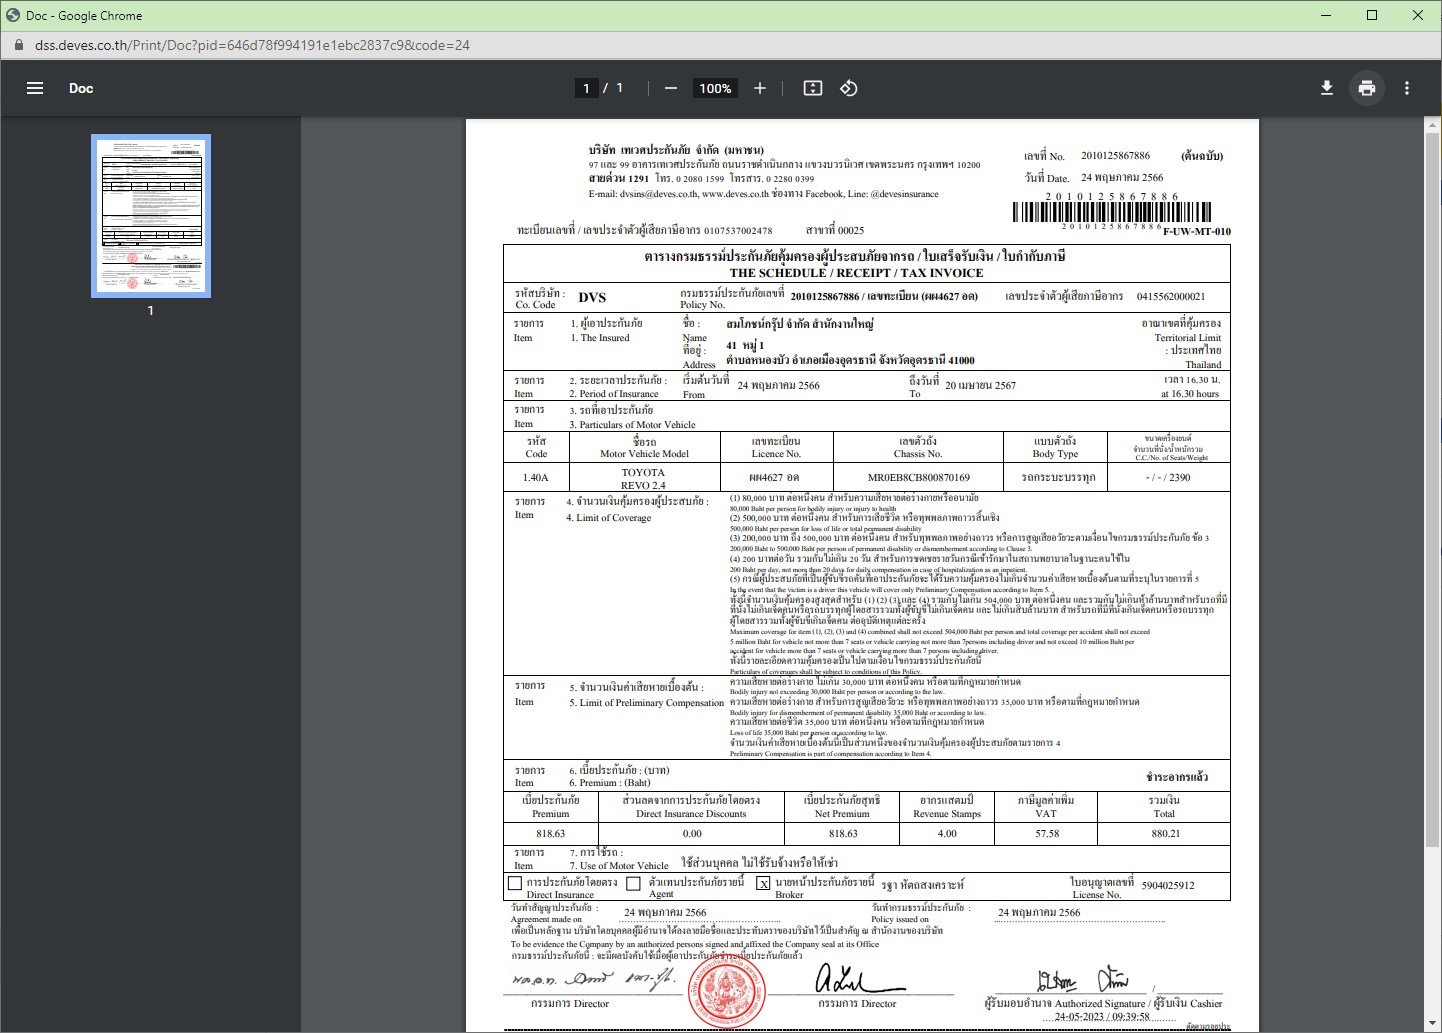Click the page number input field

coord(586,88)
